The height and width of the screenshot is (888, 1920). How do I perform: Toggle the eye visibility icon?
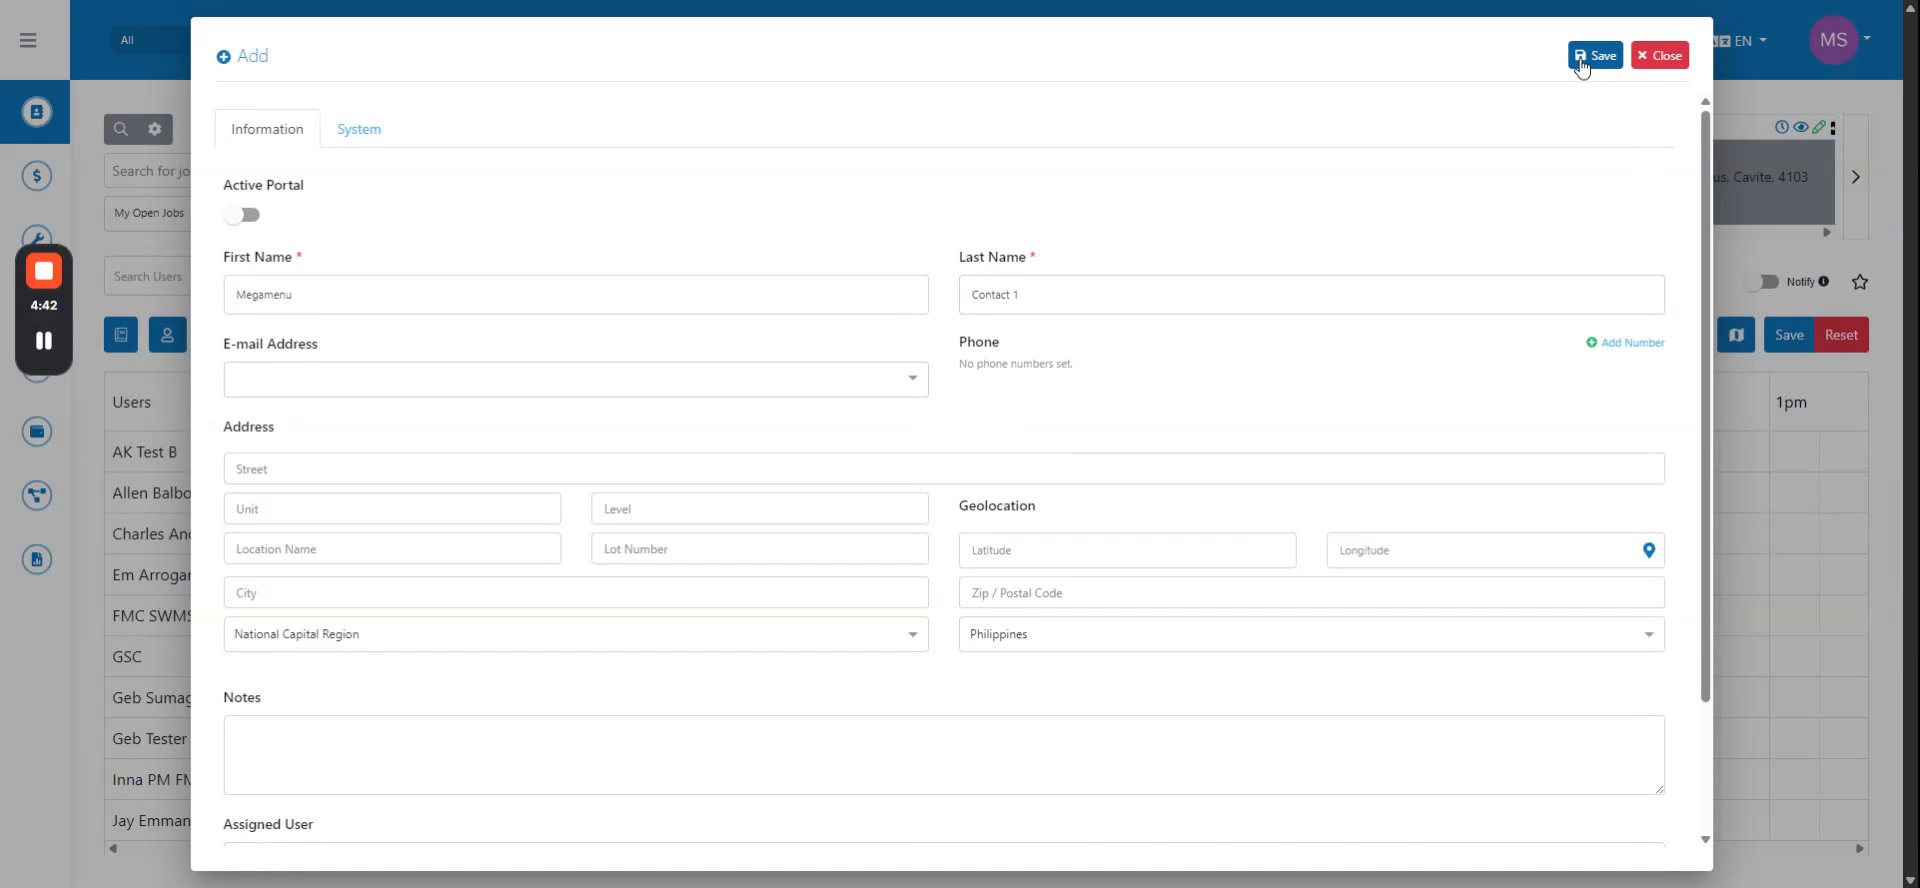coord(1801,127)
